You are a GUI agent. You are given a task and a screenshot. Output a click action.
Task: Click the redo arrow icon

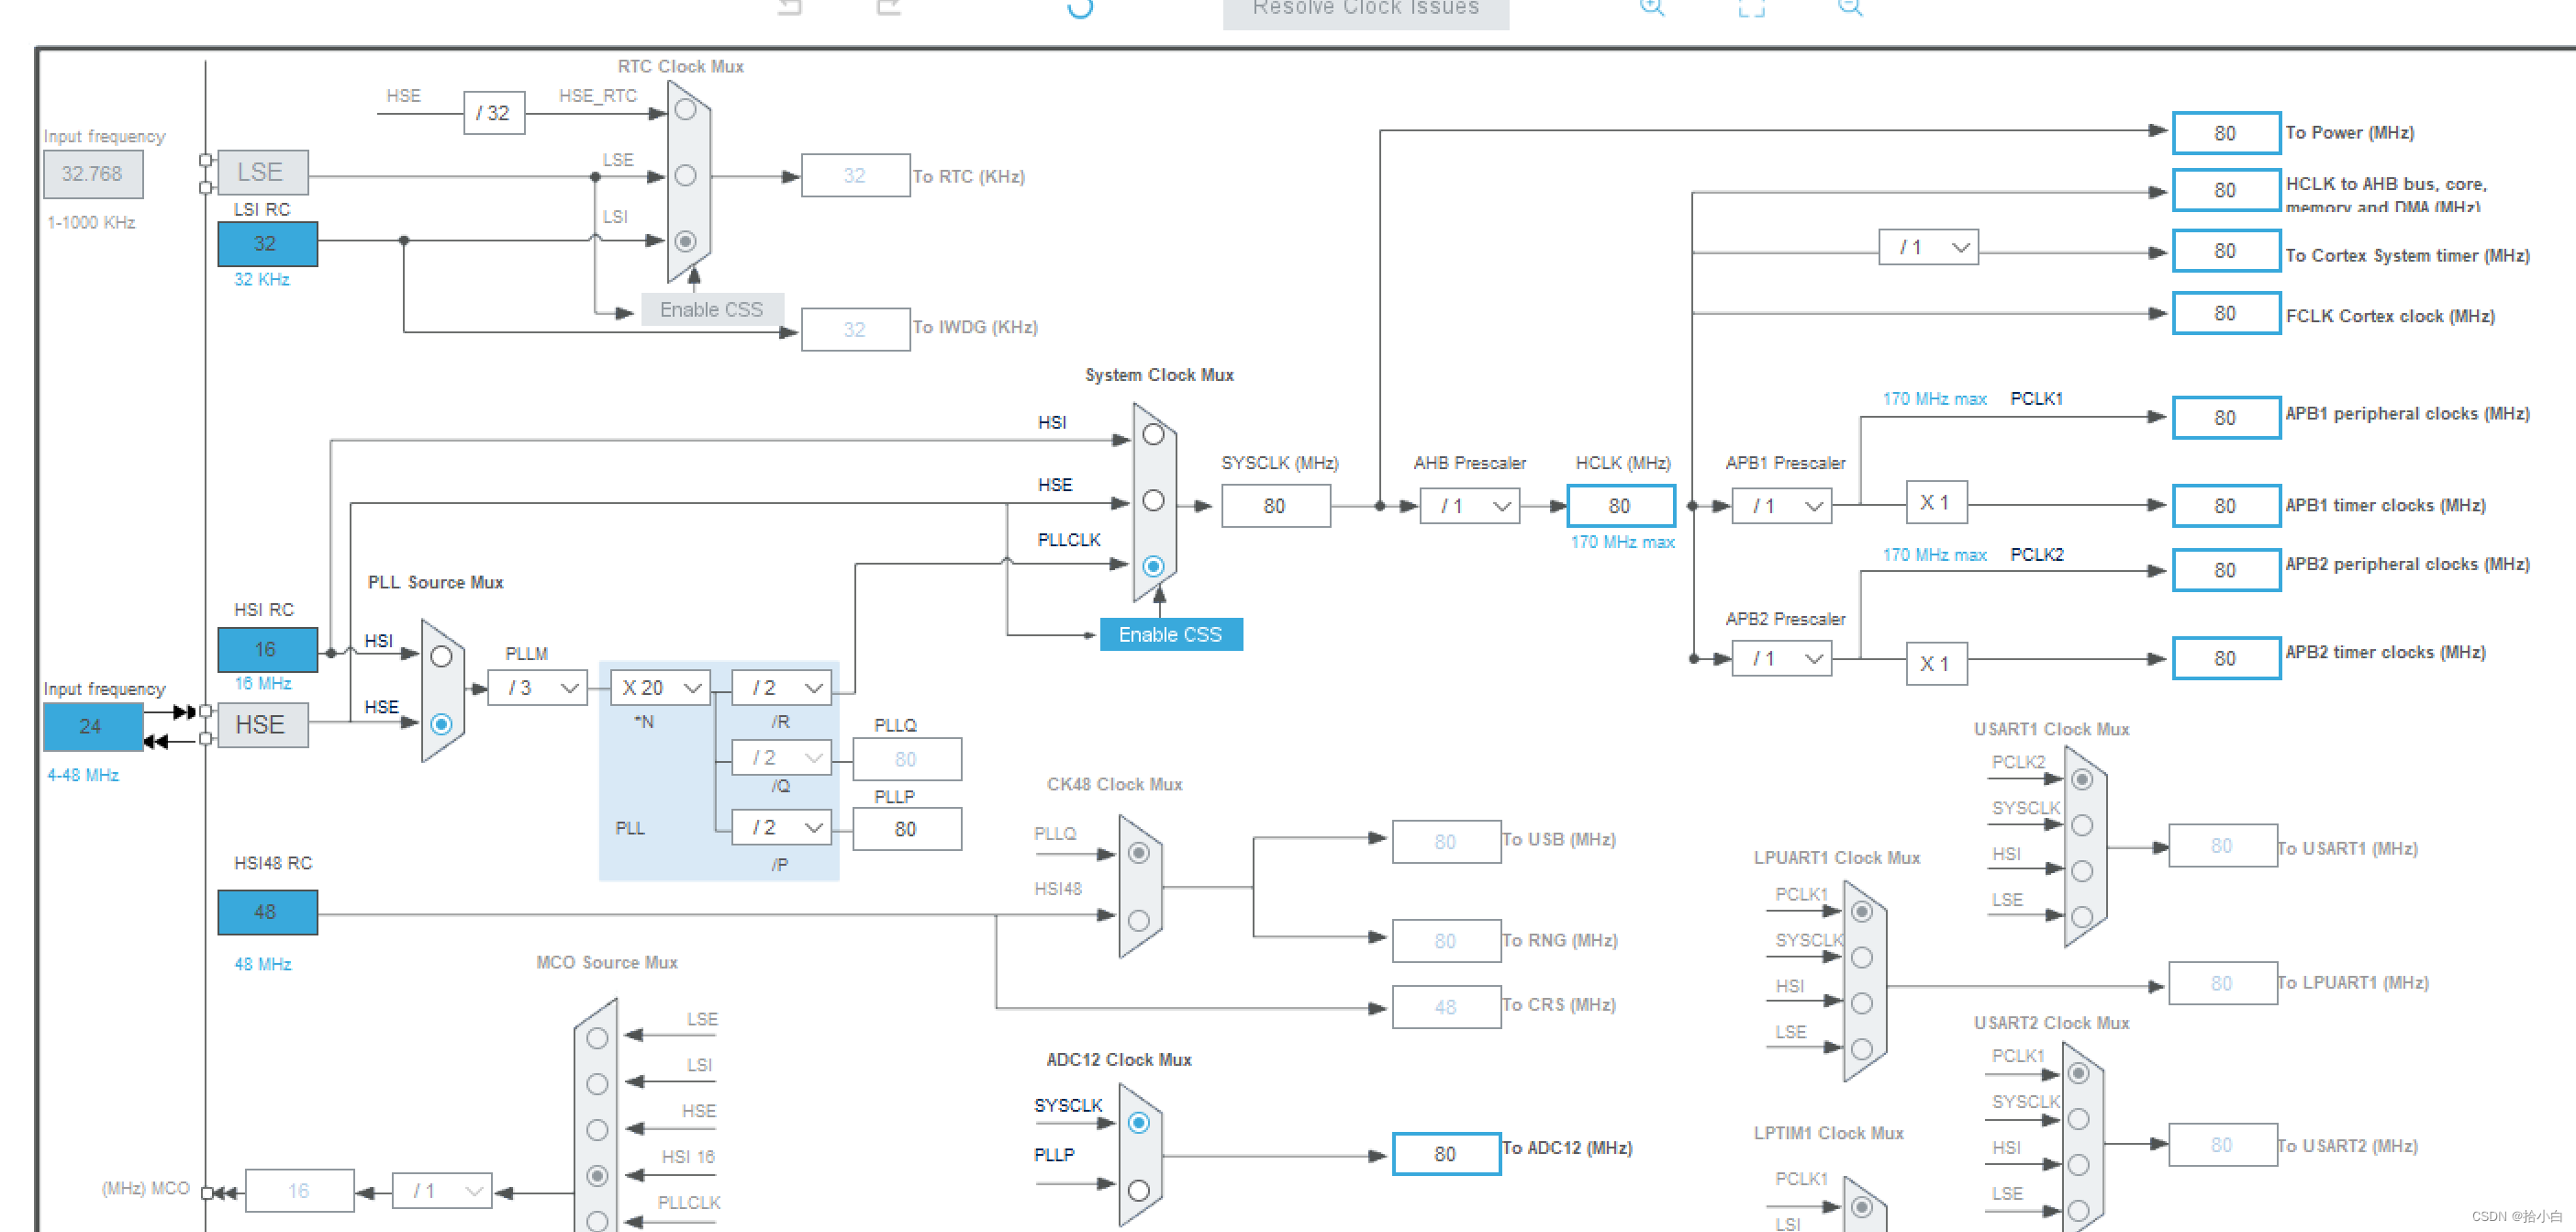click(x=889, y=7)
